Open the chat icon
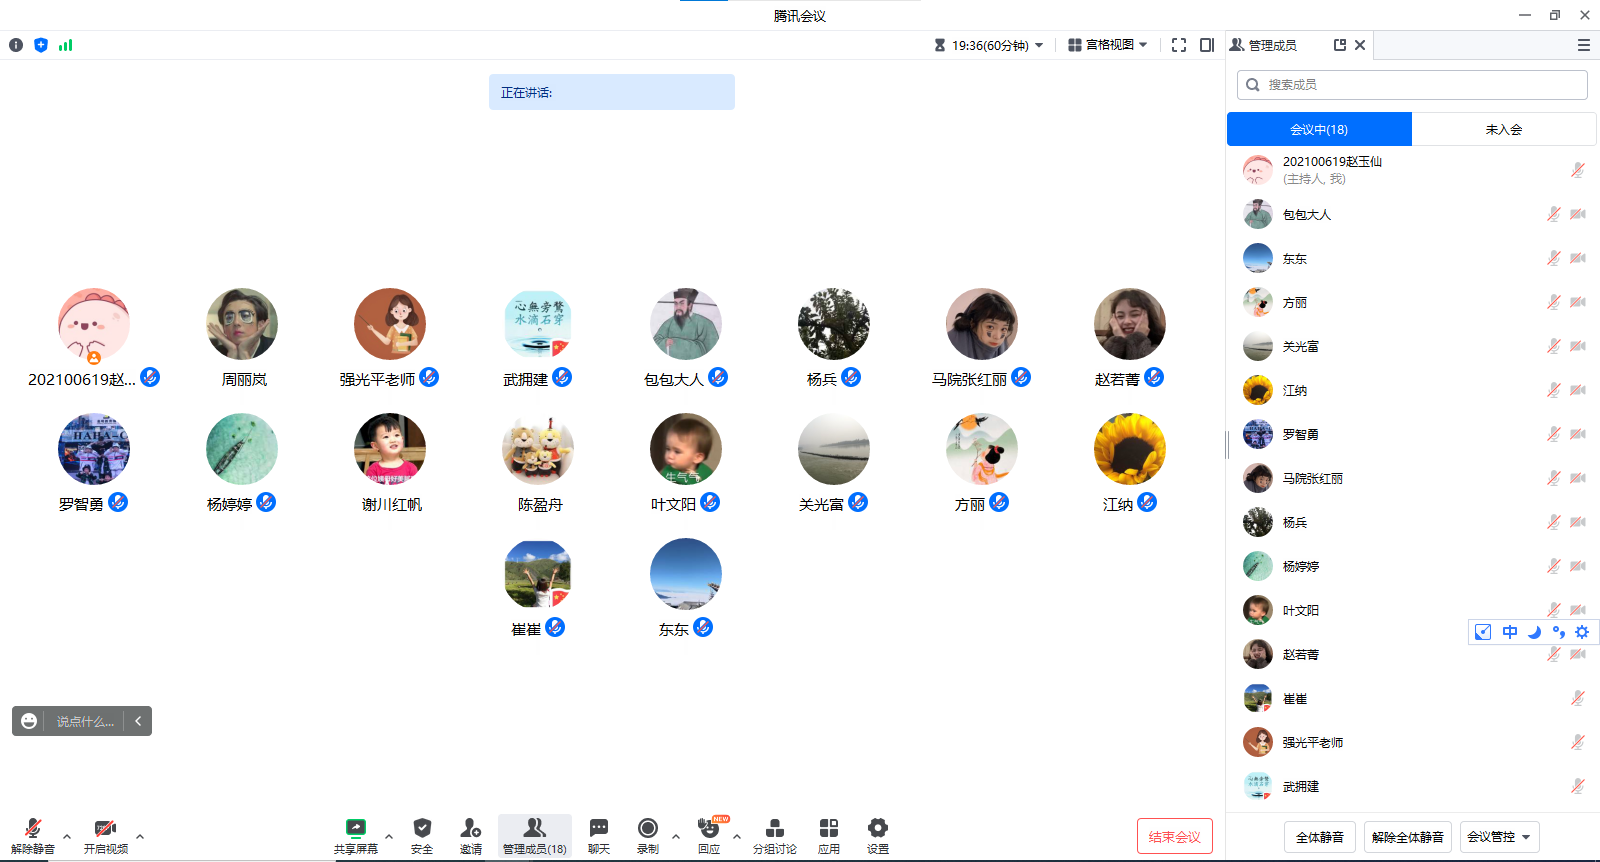 coord(598,829)
